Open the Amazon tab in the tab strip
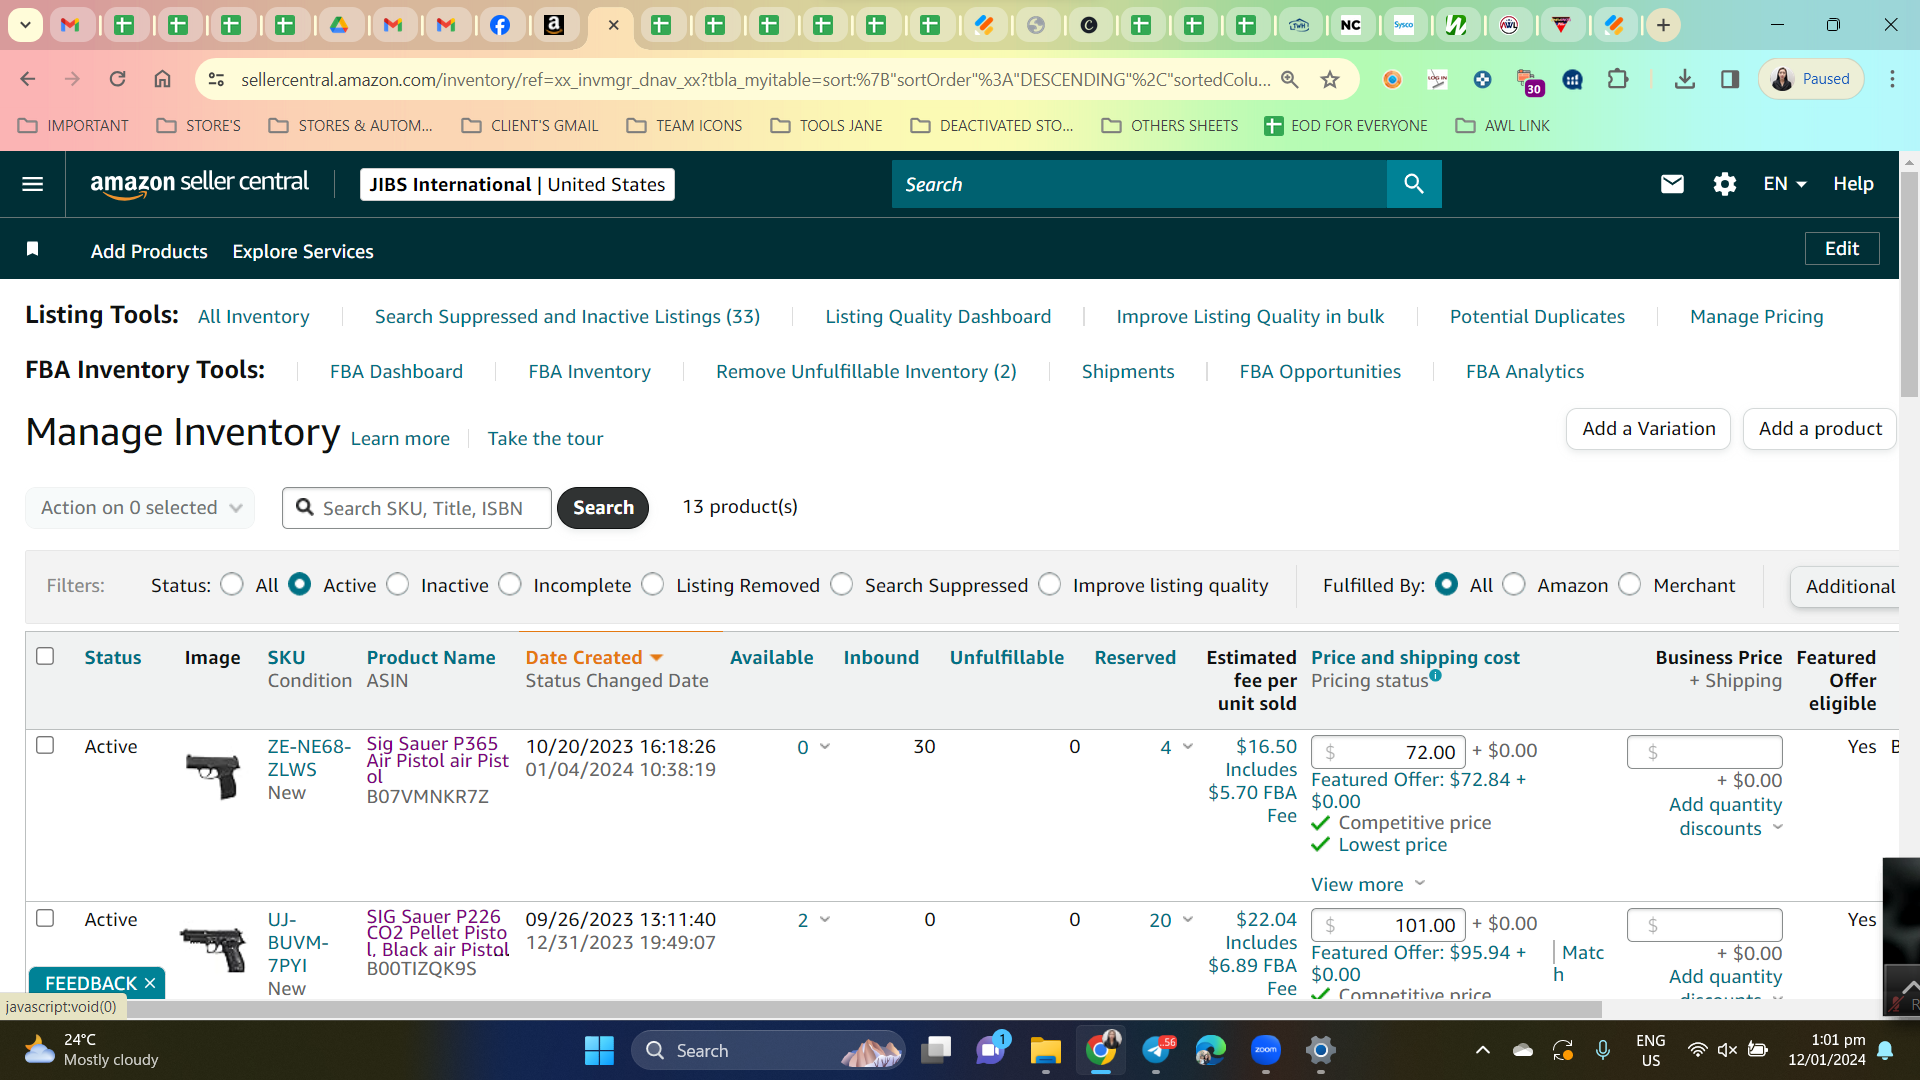The image size is (1920, 1080). click(553, 25)
